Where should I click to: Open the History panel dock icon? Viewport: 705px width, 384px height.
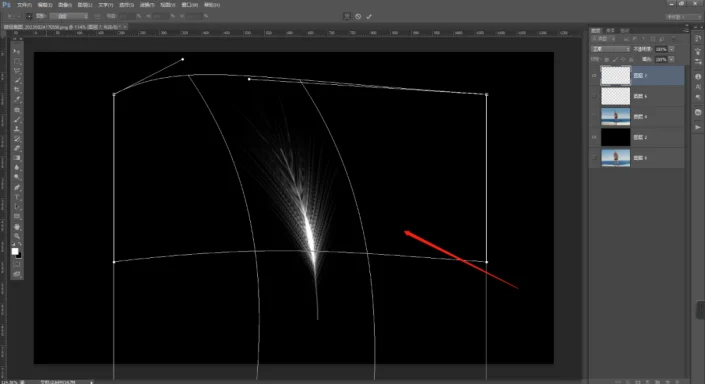pyautogui.click(x=698, y=40)
